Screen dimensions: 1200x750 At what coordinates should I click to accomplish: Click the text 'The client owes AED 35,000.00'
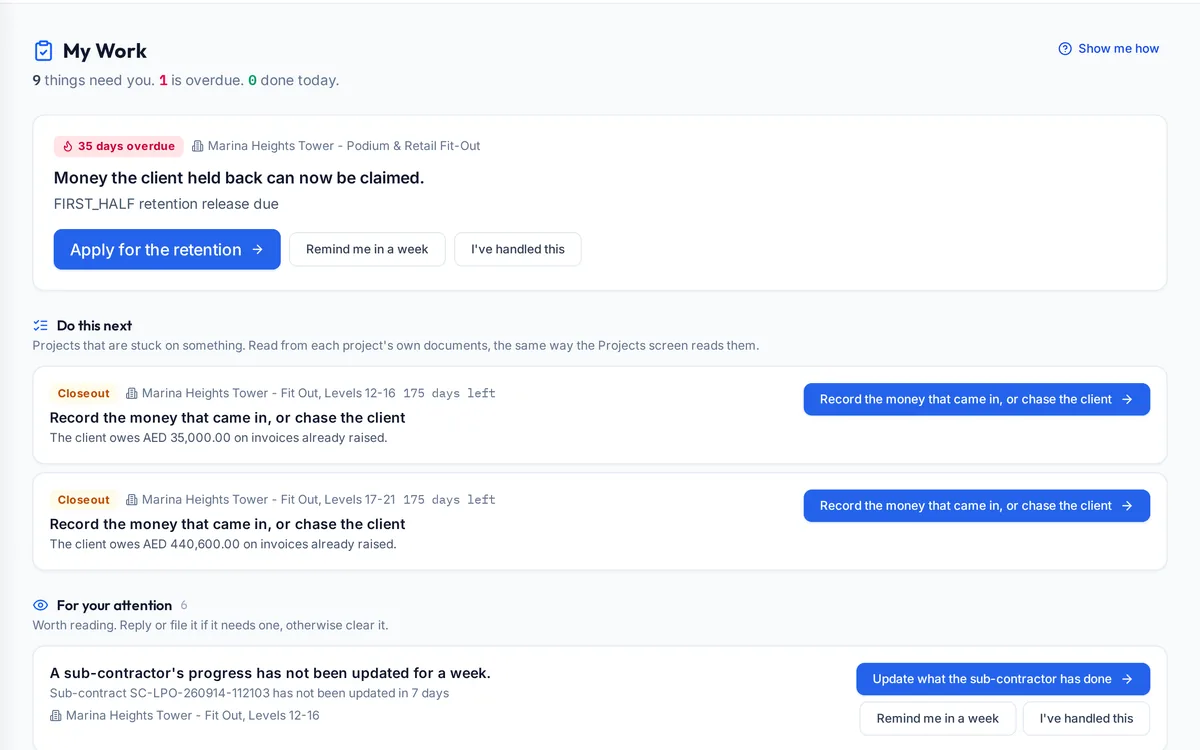pos(139,438)
